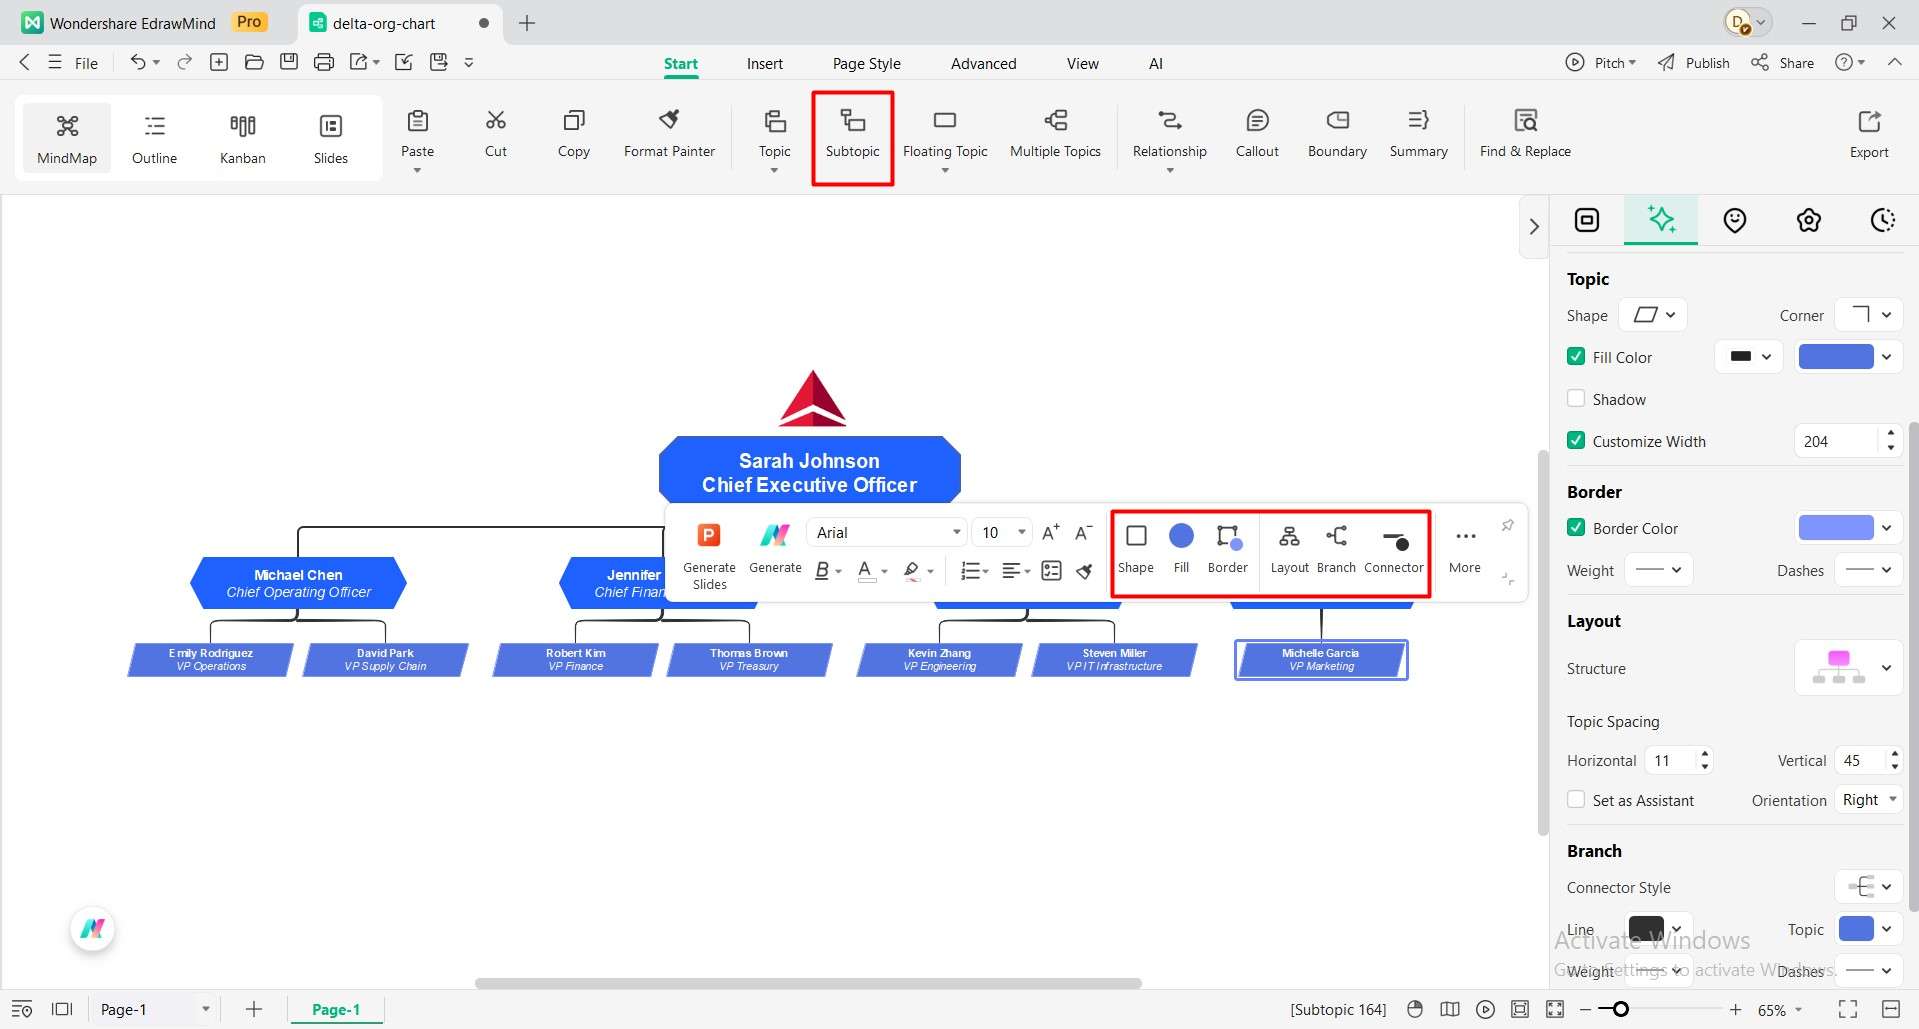Open the AI assistant floating button
The image size is (1919, 1029).
93,929
